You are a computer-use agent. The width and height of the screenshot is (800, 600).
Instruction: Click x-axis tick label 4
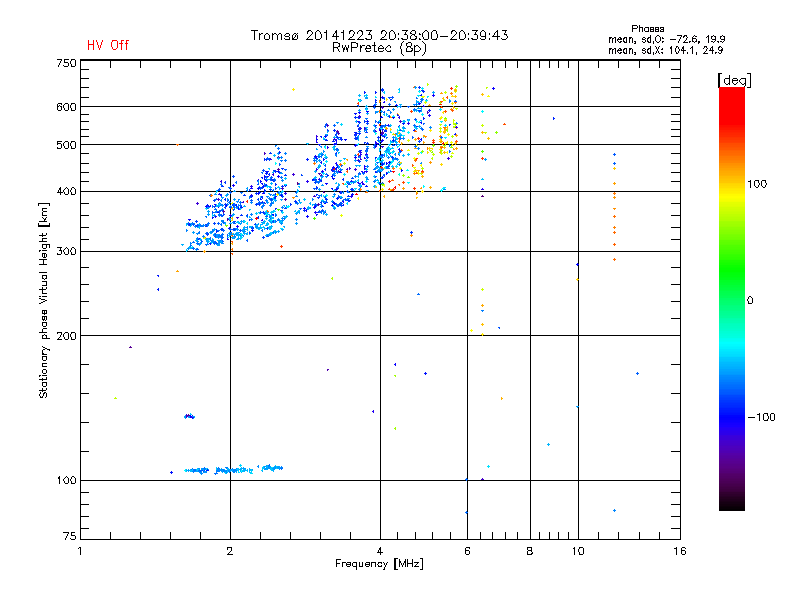[380, 551]
